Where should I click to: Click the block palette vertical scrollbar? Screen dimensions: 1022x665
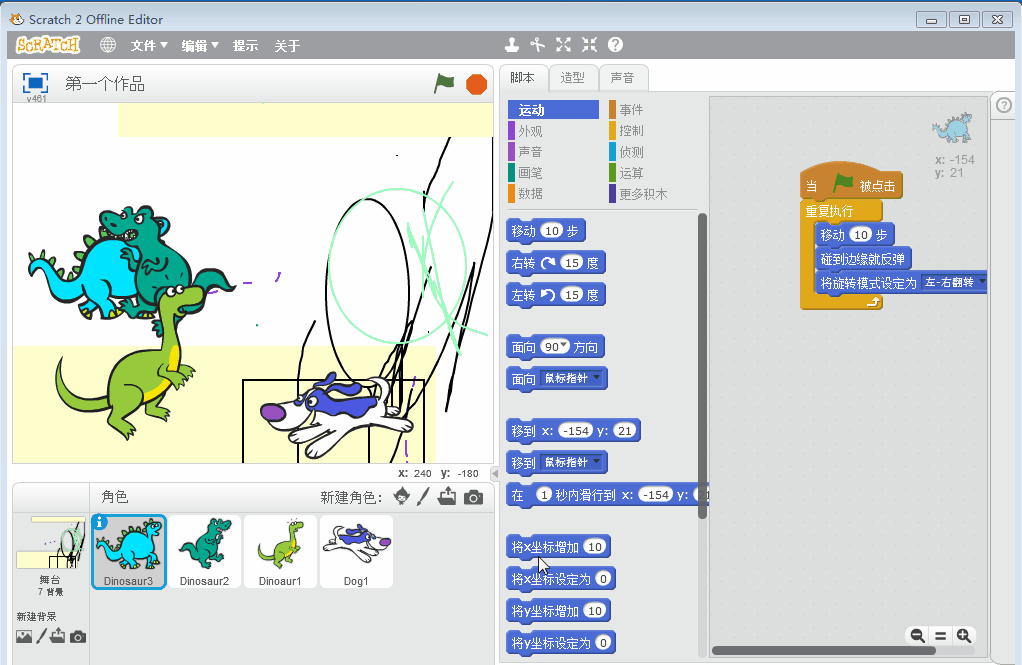coord(702,365)
